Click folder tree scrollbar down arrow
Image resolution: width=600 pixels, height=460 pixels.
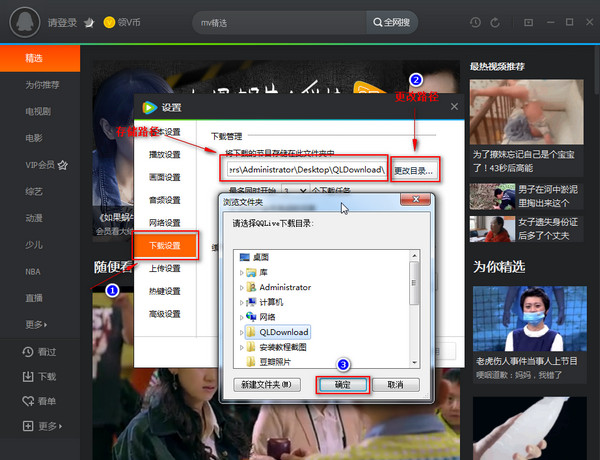[414, 362]
